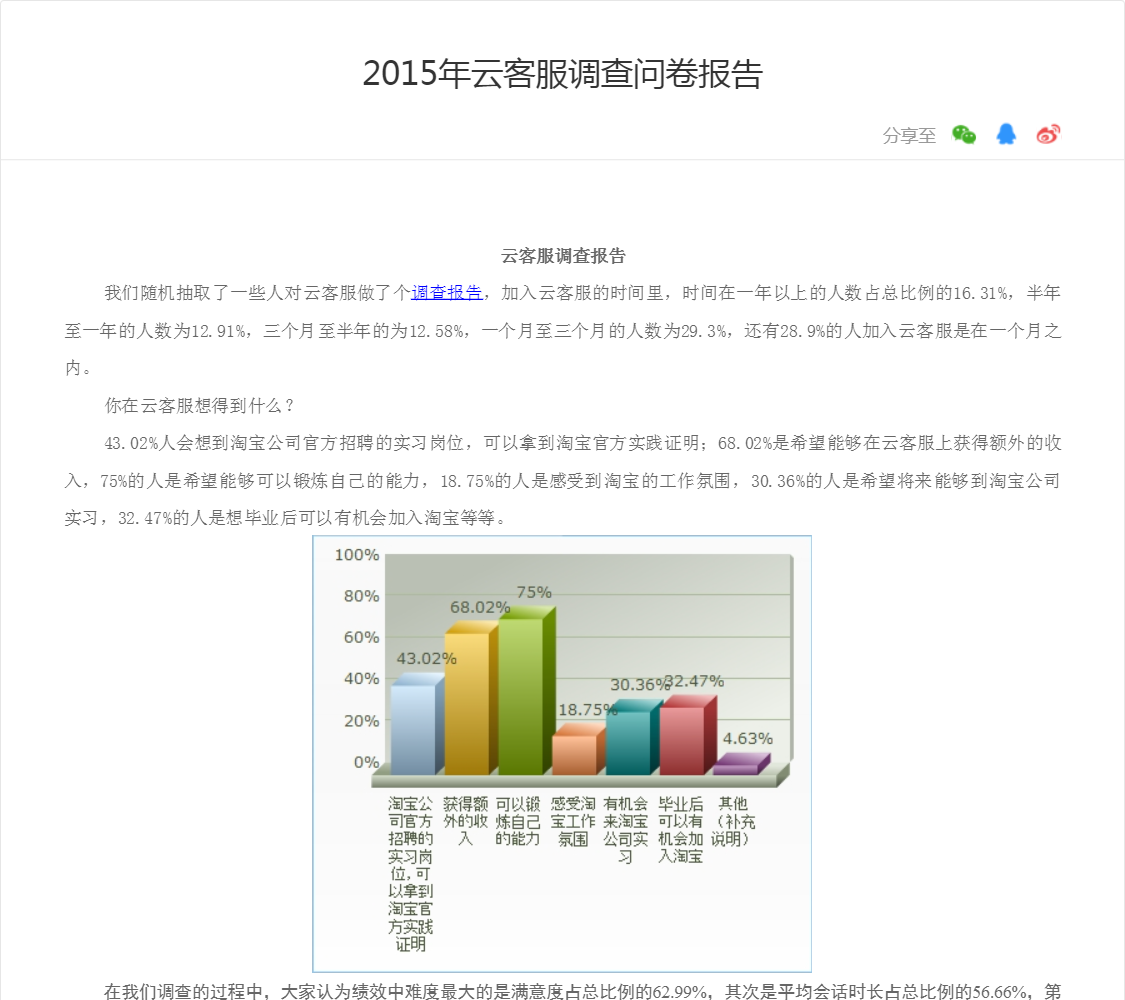Click the question 你在云客服想得到什么？
The width and height of the screenshot is (1125, 1000).
(x=199, y=405)
